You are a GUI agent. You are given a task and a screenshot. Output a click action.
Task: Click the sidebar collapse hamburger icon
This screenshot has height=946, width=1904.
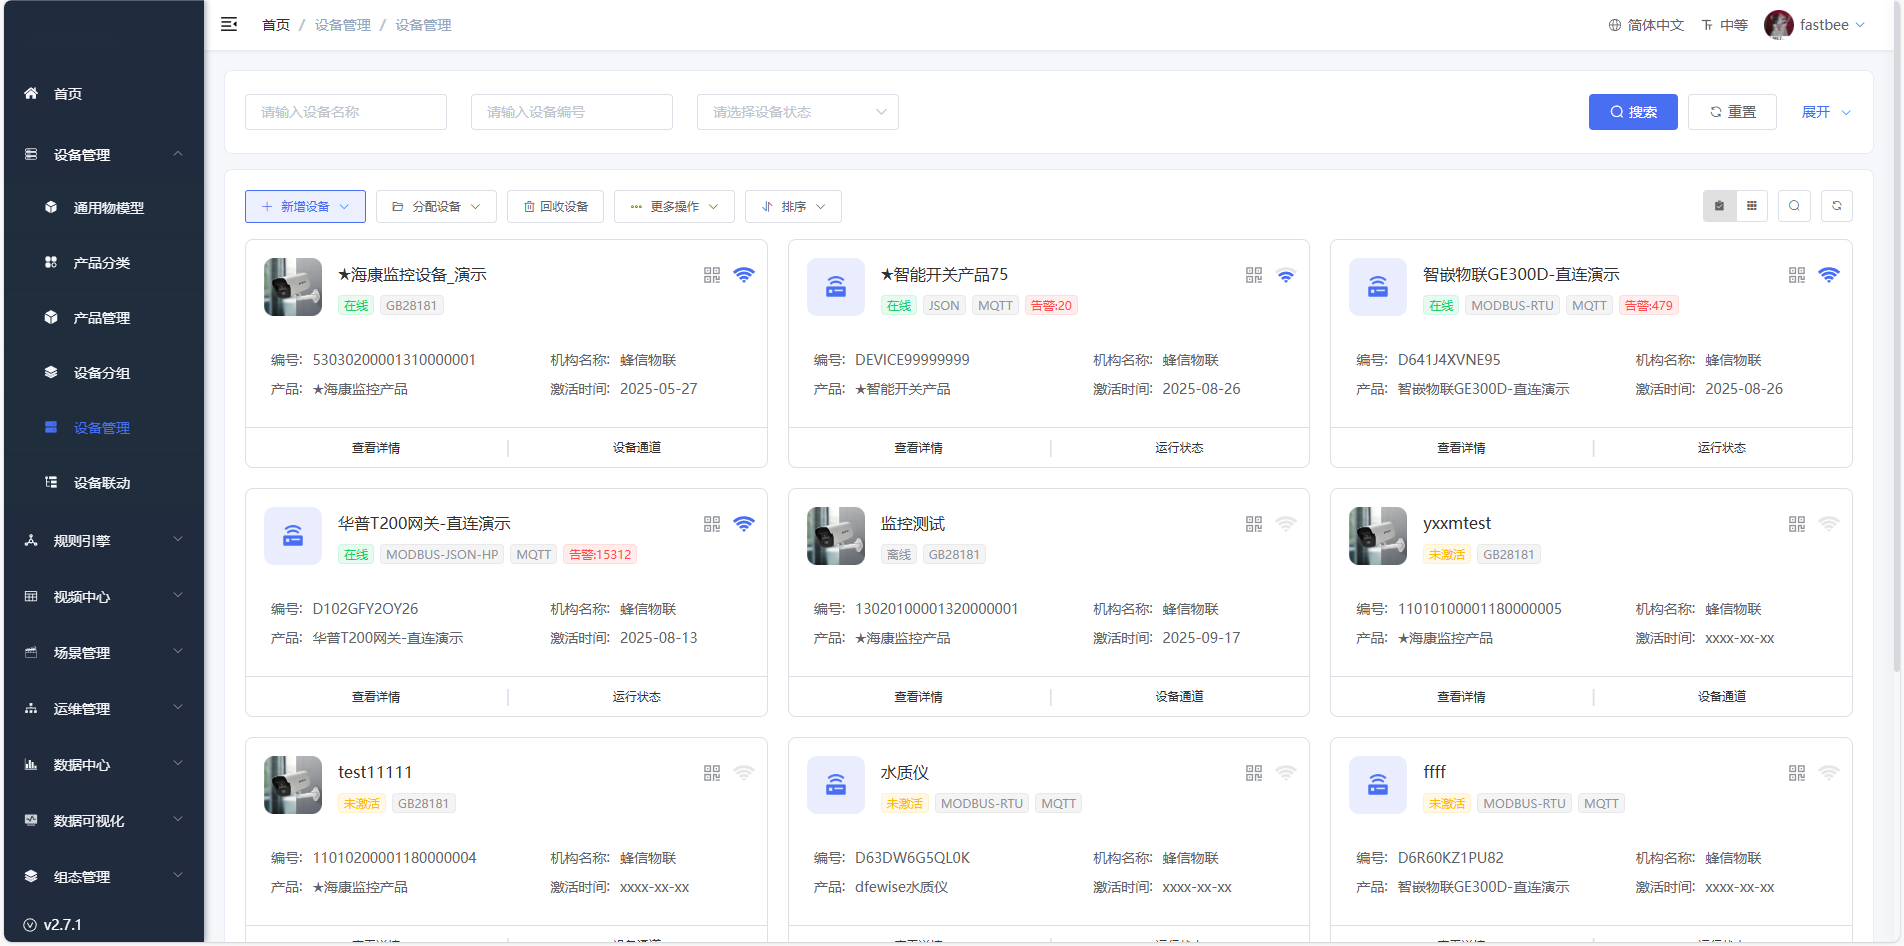click(229, 25)
